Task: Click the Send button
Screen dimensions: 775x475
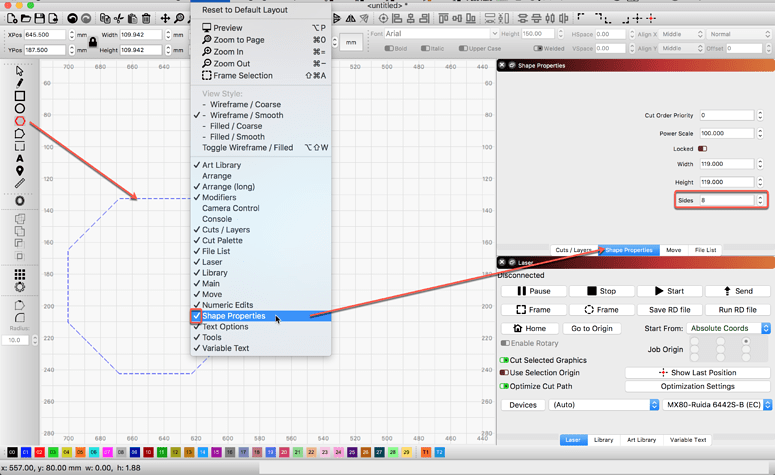Action: pos(738,291)
